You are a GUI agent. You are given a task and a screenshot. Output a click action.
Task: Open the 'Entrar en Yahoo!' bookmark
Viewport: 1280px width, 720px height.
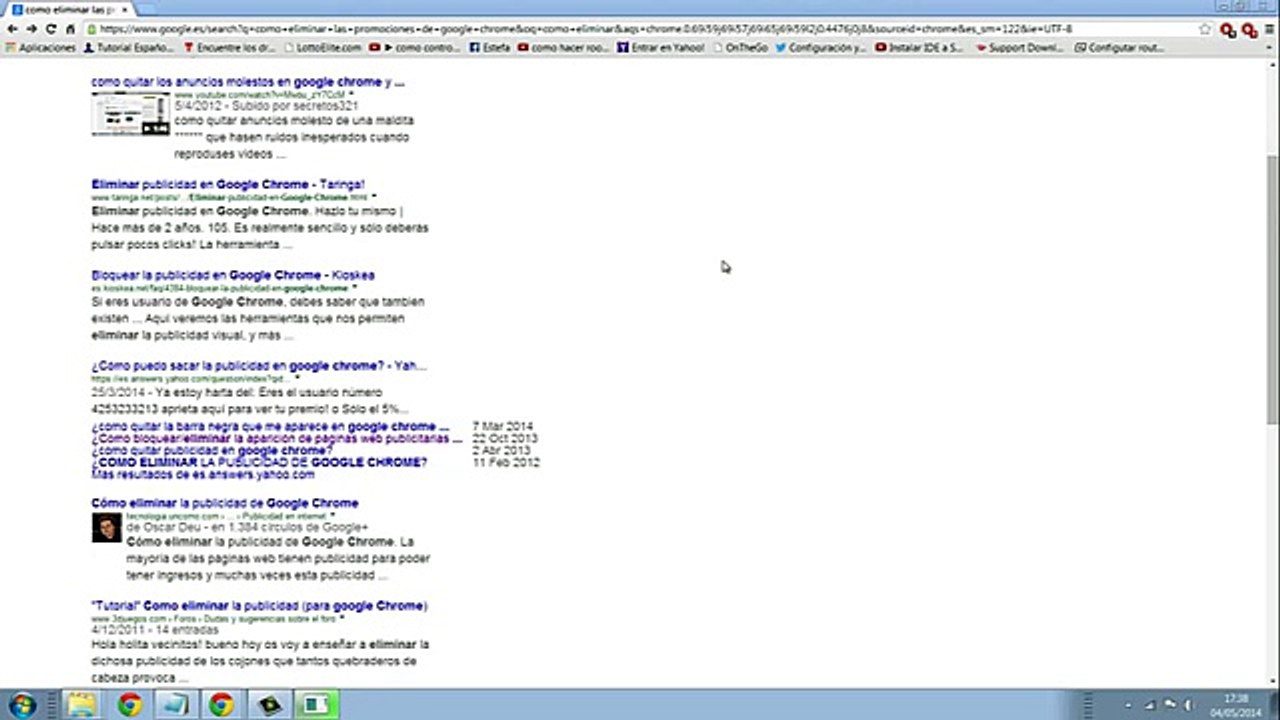(661, 47)
